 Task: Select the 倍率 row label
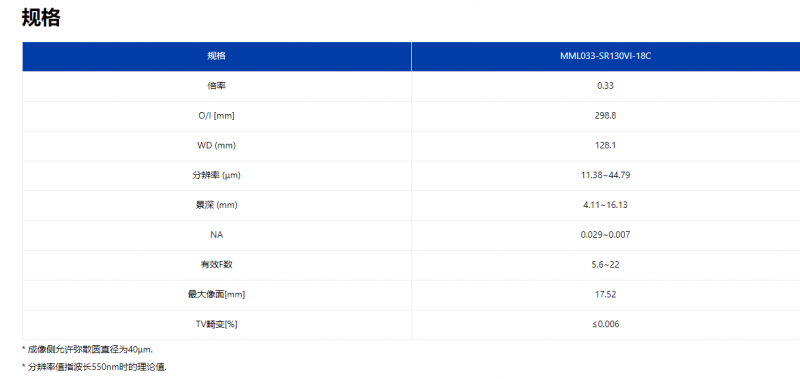(216, 86)
